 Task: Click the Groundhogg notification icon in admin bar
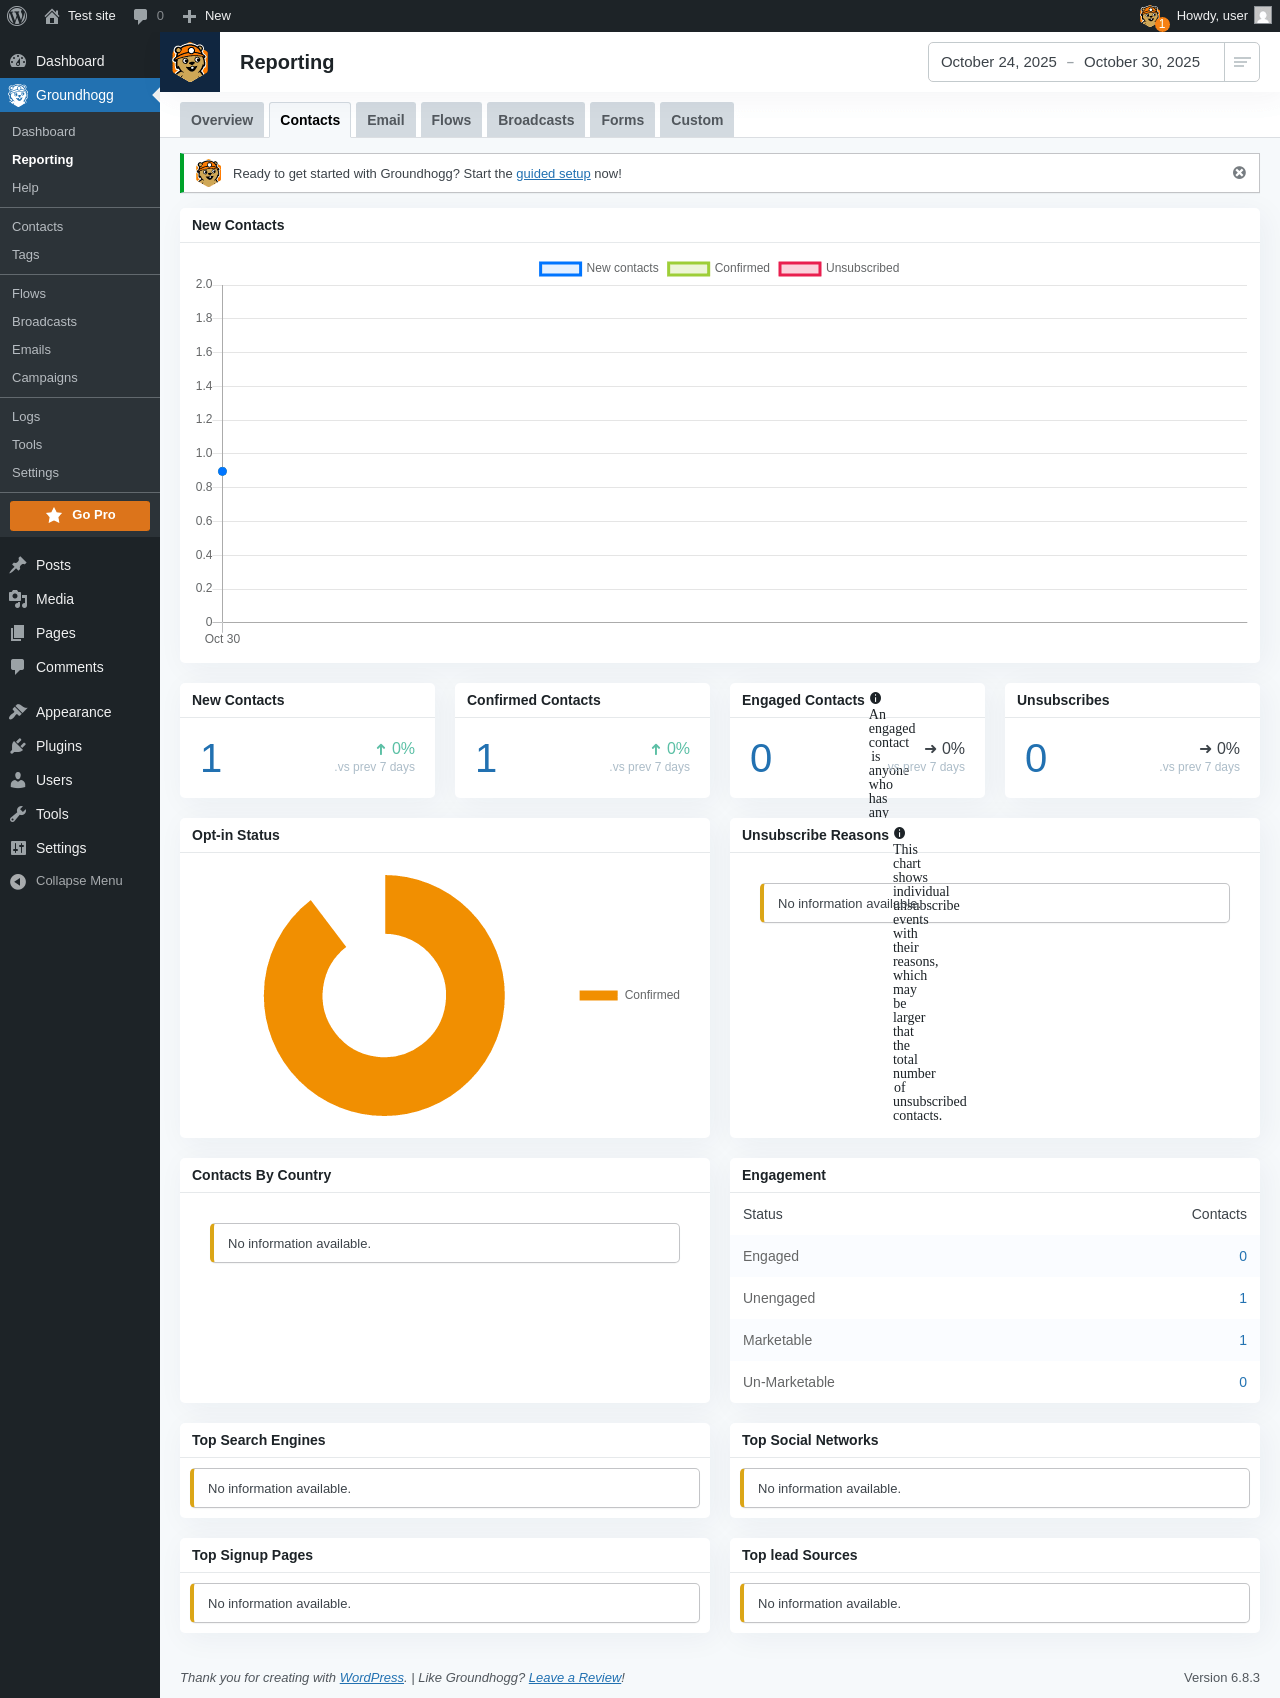tap(1153, 16)
